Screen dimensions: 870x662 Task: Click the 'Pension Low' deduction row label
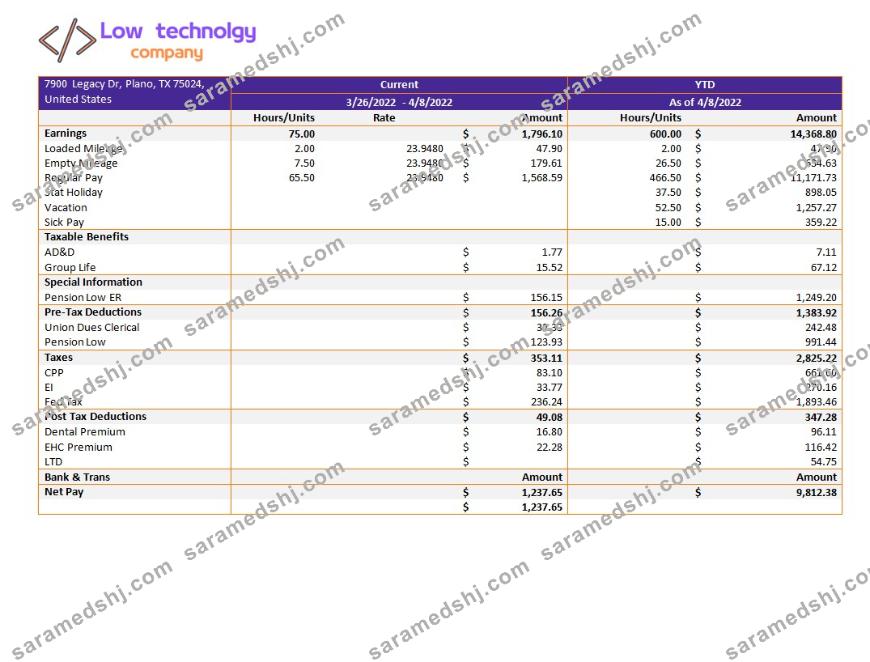pyautogui.click(x=75, y=342)
